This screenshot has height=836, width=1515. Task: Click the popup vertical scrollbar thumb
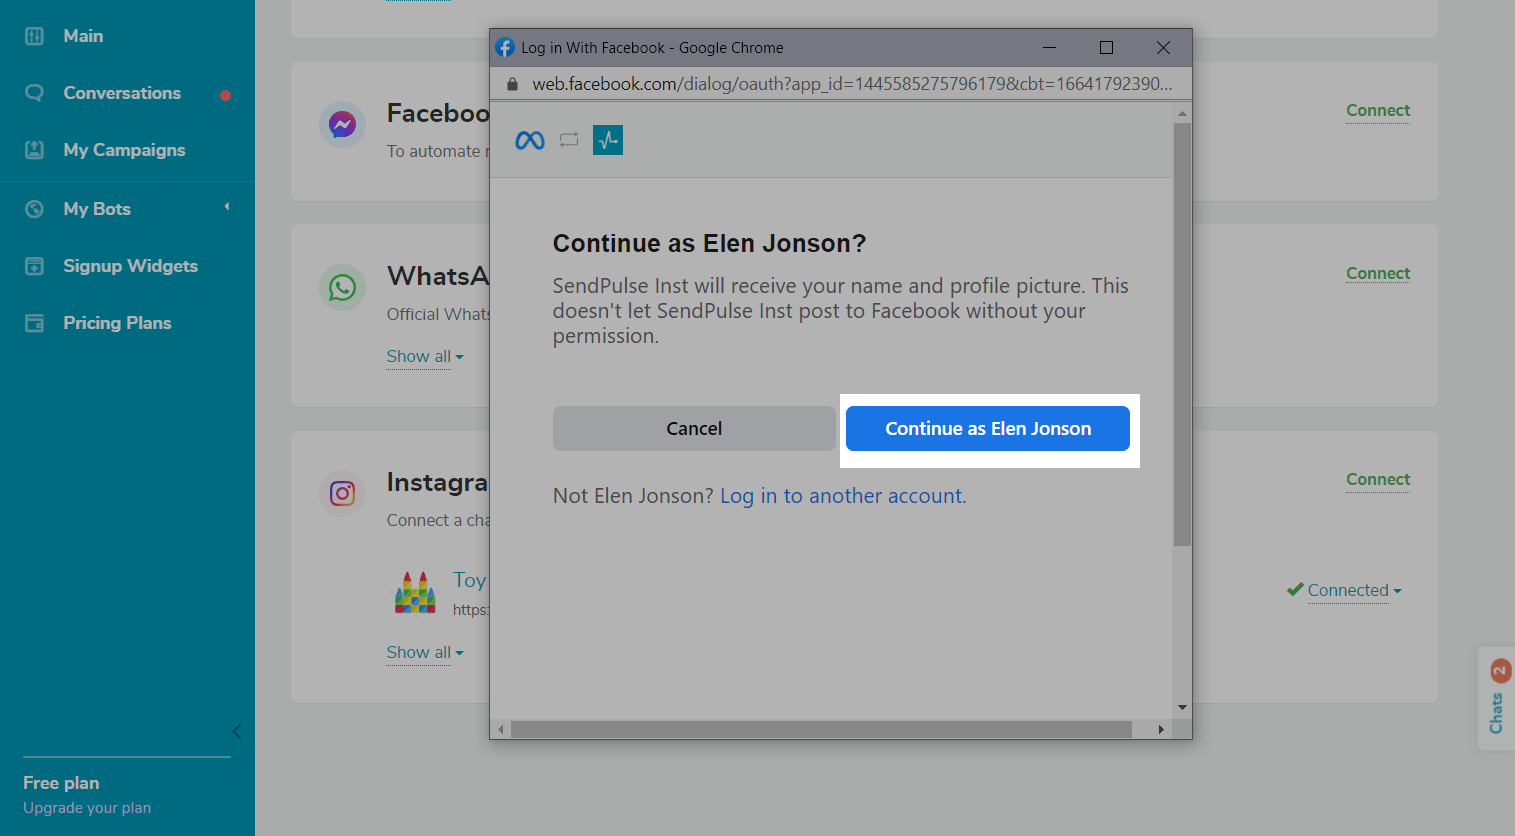pyautogui.click(x=1182, y=335)
